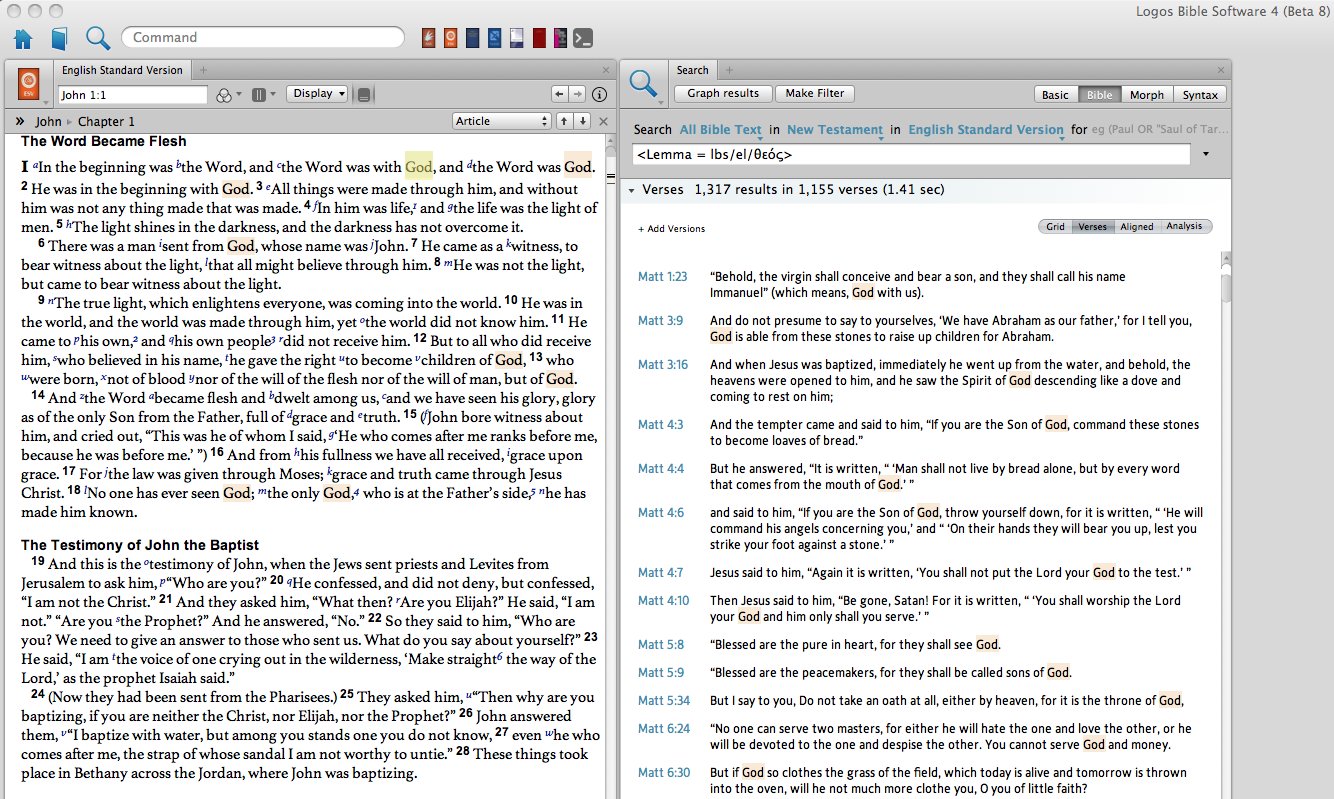Viewport: 1334px width, 799px height.
Task: Click The Testimony of John the Baptist heading
Action: point(140,545)
